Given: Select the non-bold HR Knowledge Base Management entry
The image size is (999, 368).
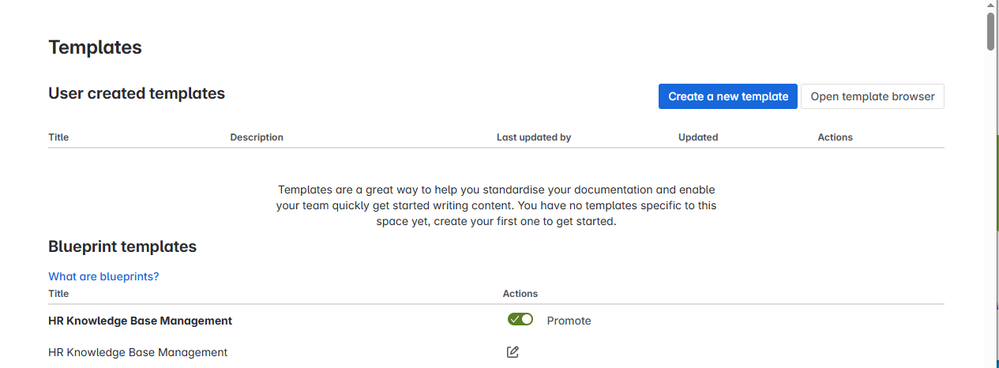Looking at the screenshot, I should point(138,352).
